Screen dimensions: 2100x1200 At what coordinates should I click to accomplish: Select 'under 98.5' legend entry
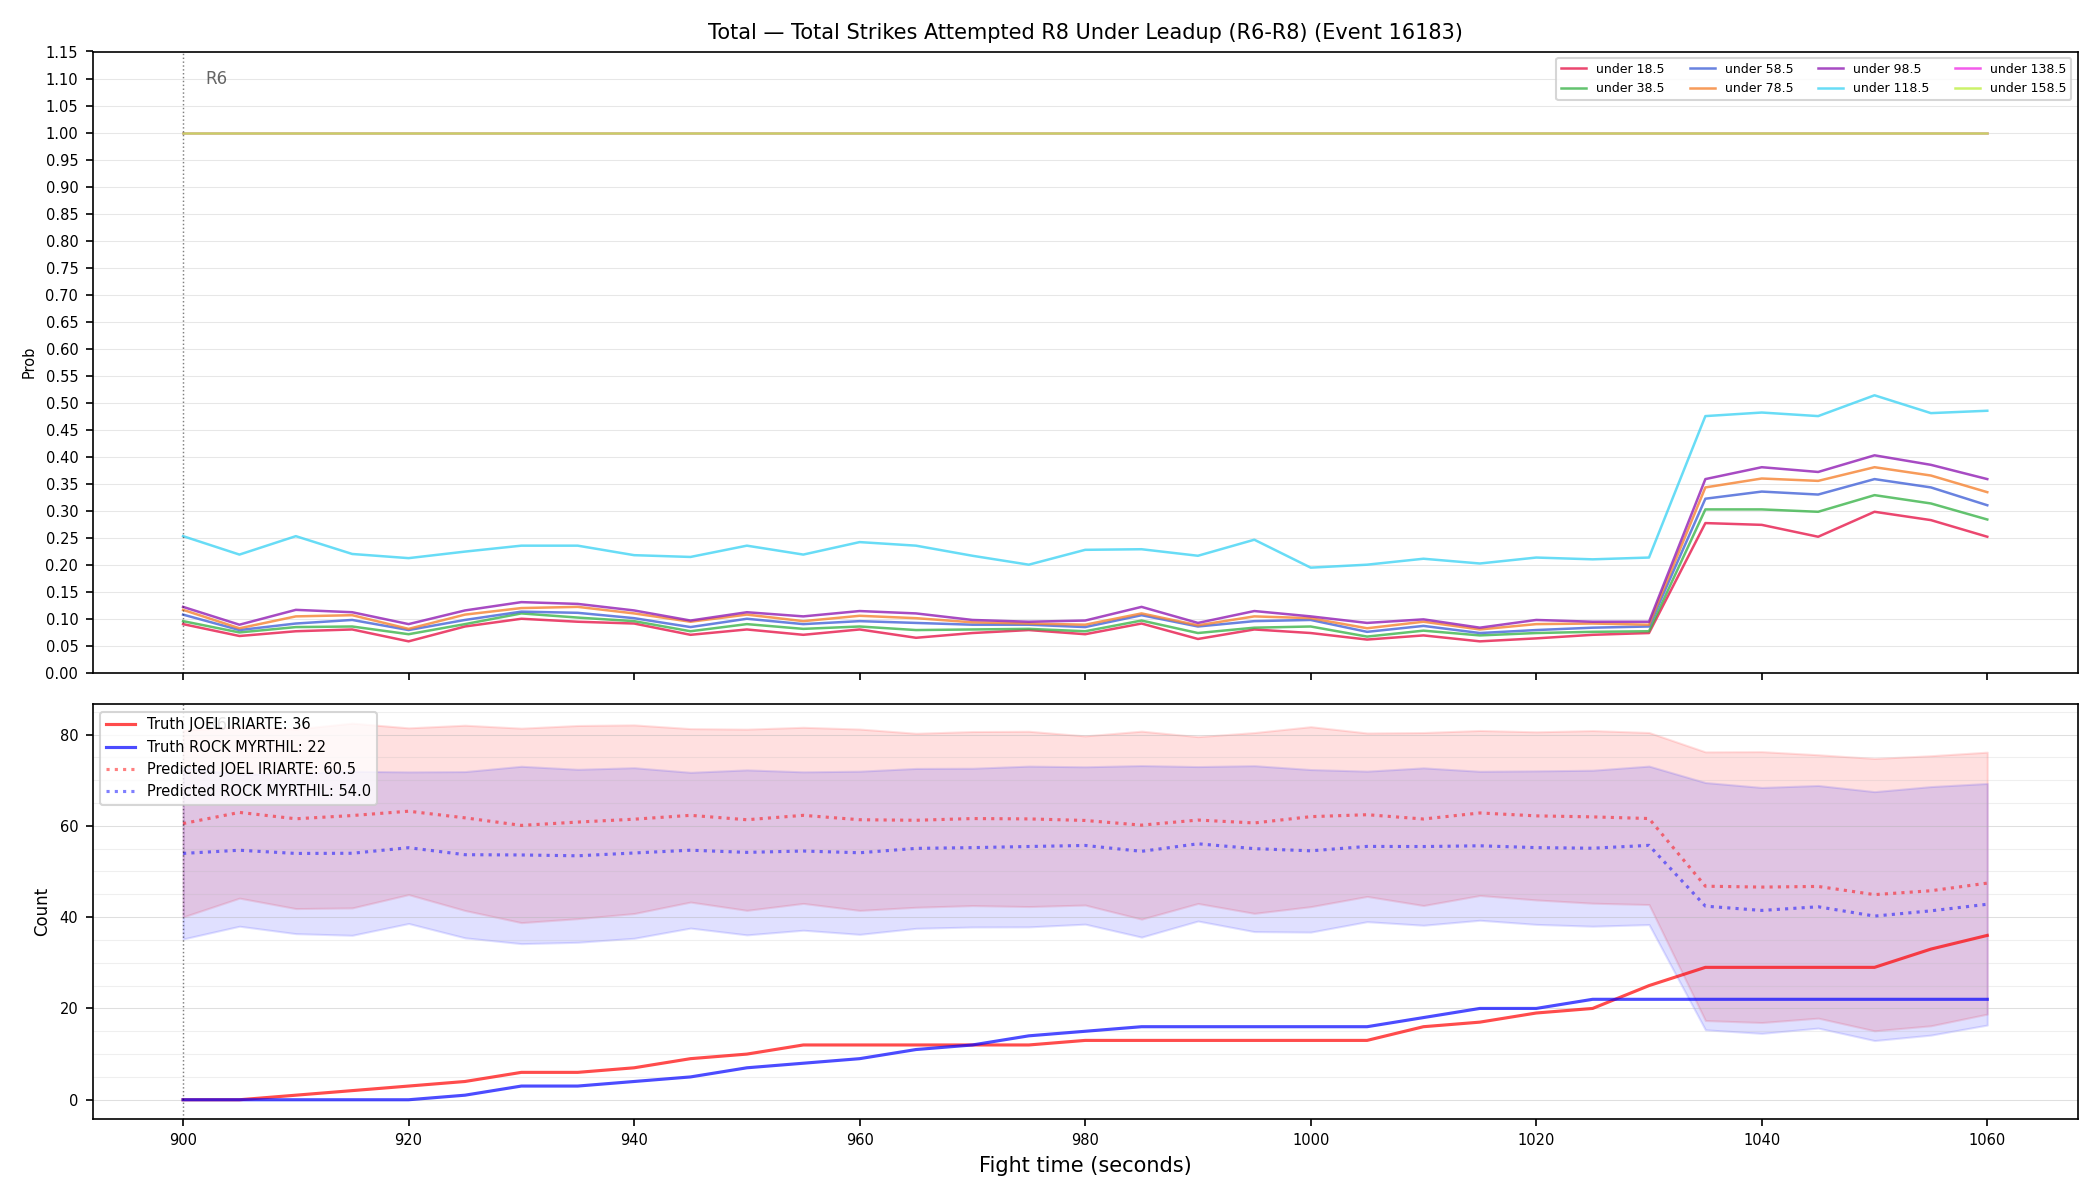point(1869,69)
